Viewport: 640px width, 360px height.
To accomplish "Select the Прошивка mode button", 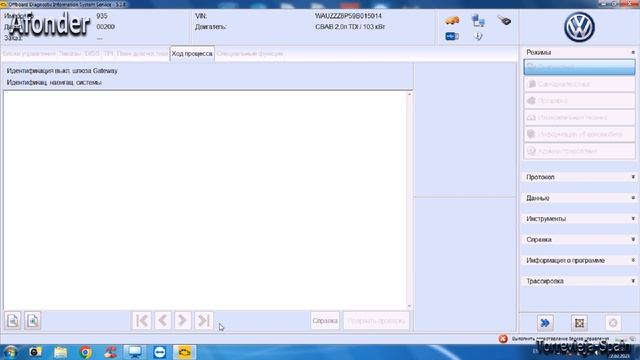I will [579, 101].
